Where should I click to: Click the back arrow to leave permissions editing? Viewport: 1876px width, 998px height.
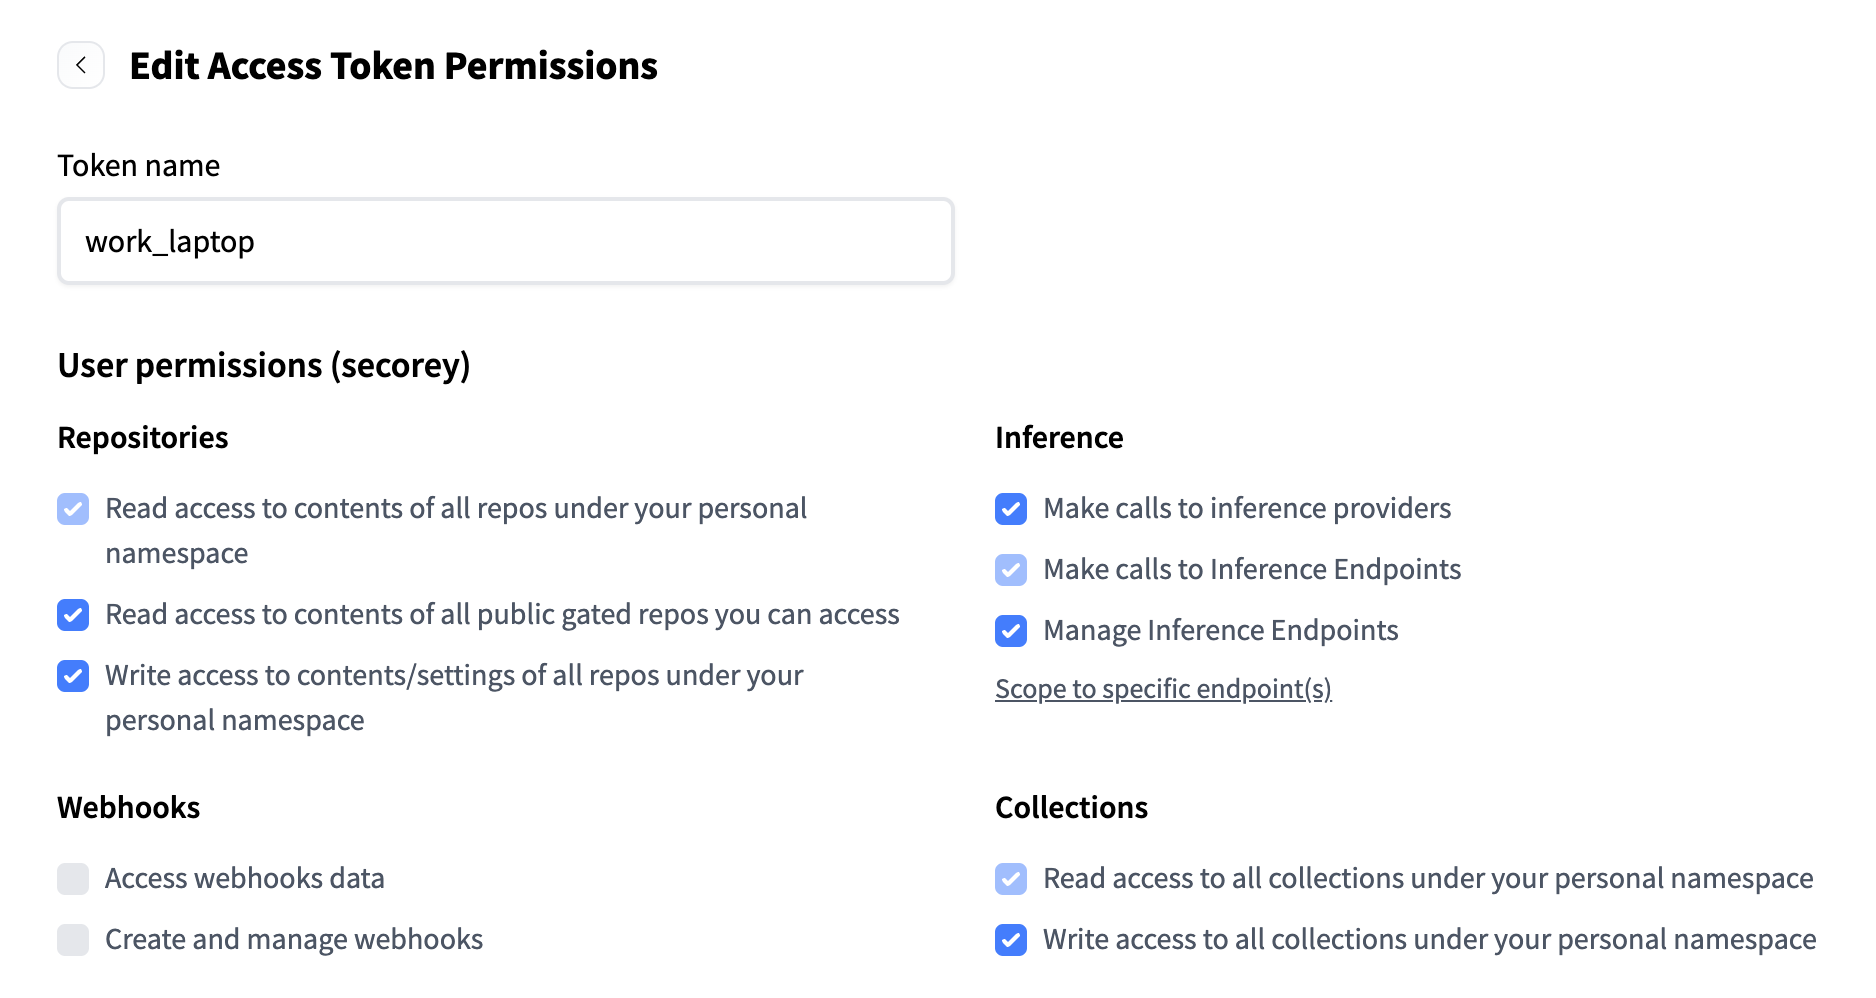pyautogui.click(x=80, y=64)
